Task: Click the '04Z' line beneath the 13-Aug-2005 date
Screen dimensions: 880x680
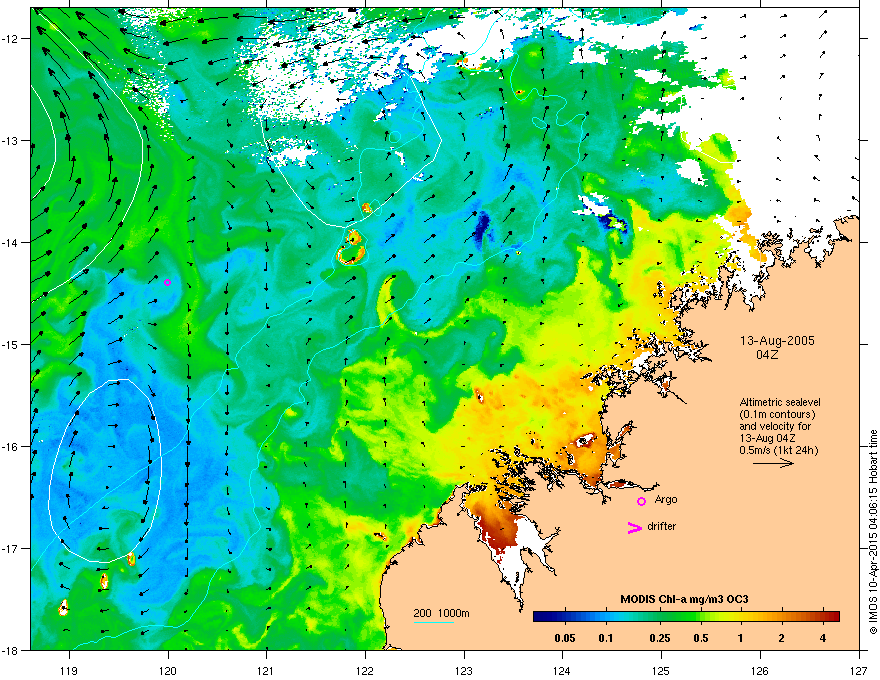Action: point(767,355)
